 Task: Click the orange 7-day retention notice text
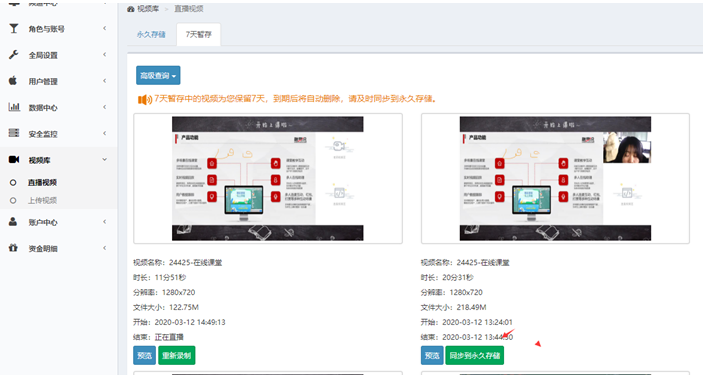[x=295, y=99]
